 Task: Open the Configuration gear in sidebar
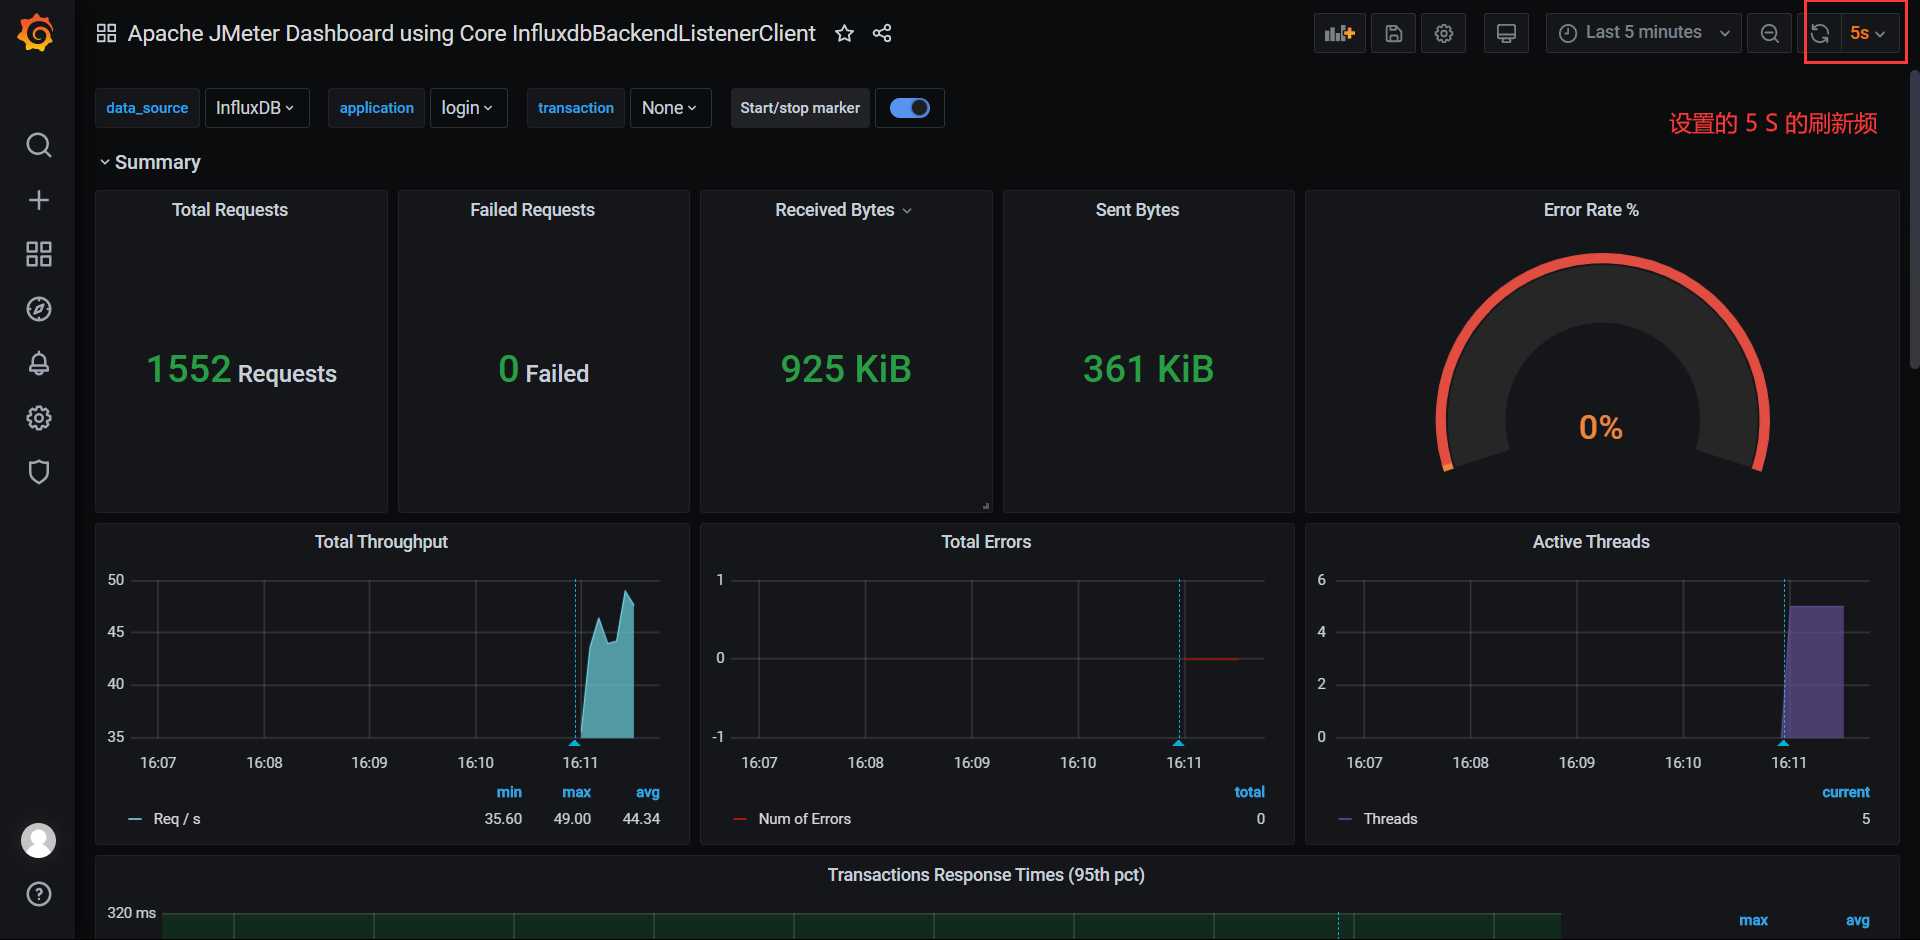(38, 418)
